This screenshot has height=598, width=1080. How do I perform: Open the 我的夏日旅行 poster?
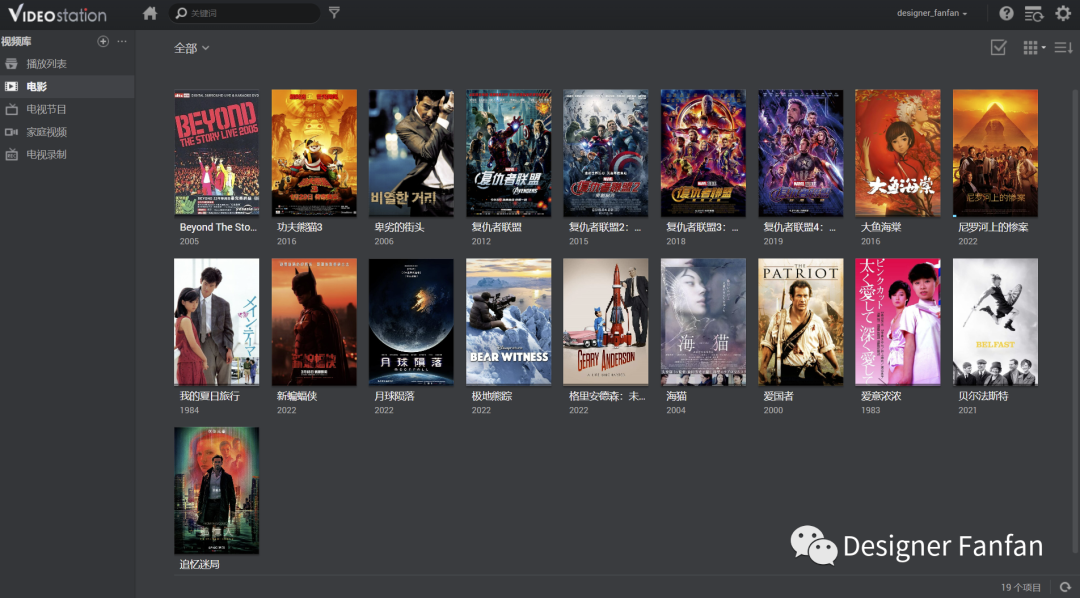pos(216,322)
